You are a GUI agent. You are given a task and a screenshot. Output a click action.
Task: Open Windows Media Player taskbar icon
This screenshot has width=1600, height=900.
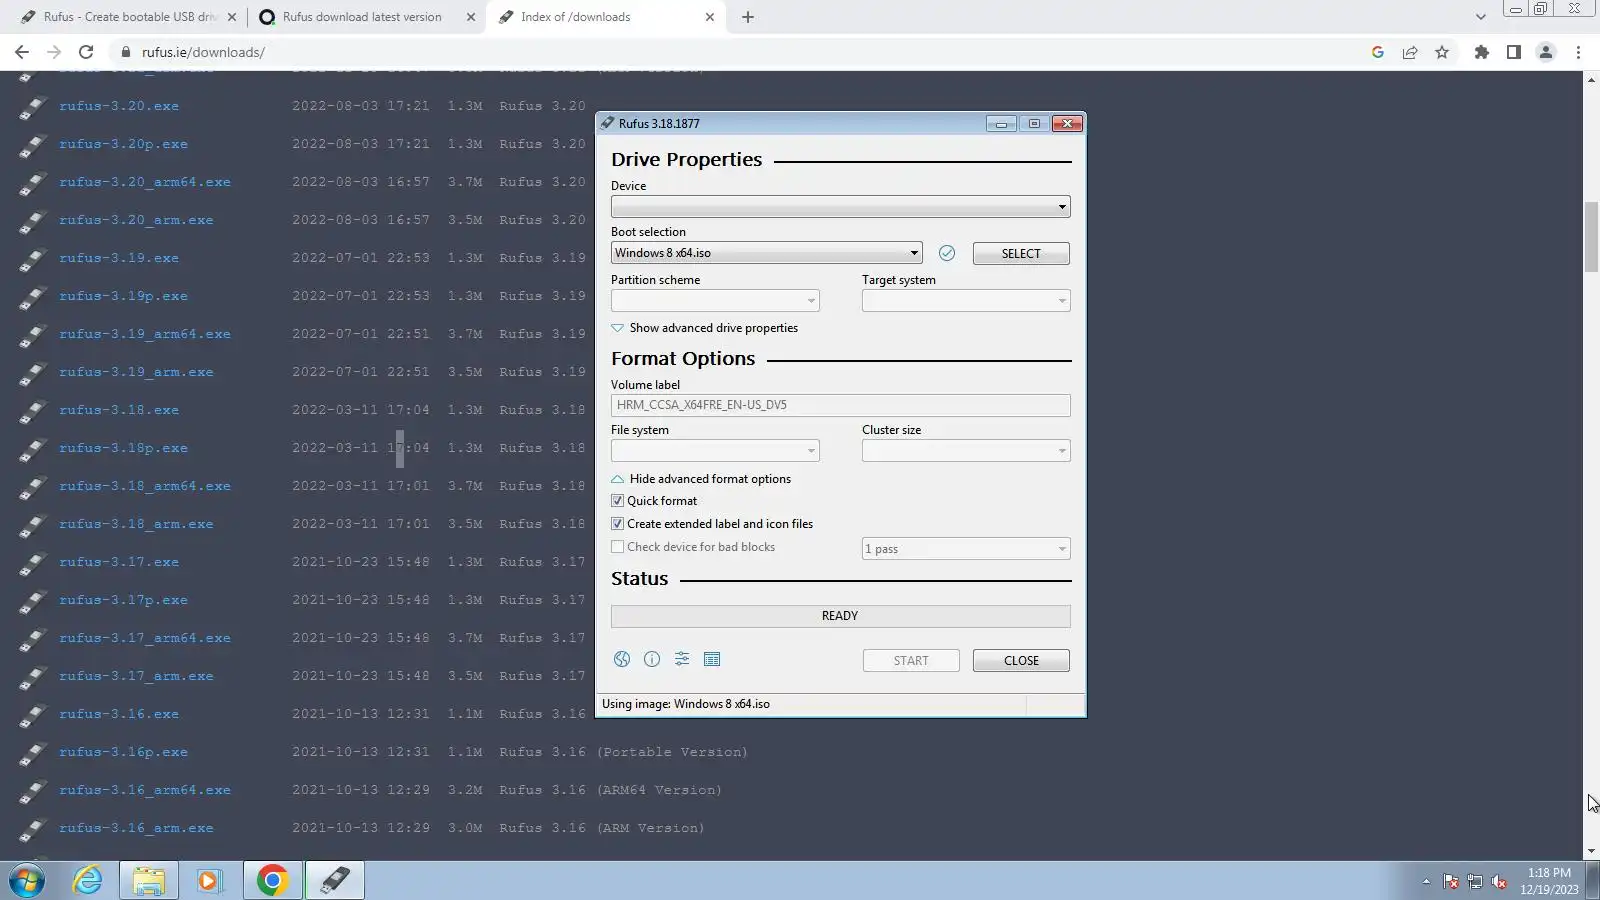(209, 881)
